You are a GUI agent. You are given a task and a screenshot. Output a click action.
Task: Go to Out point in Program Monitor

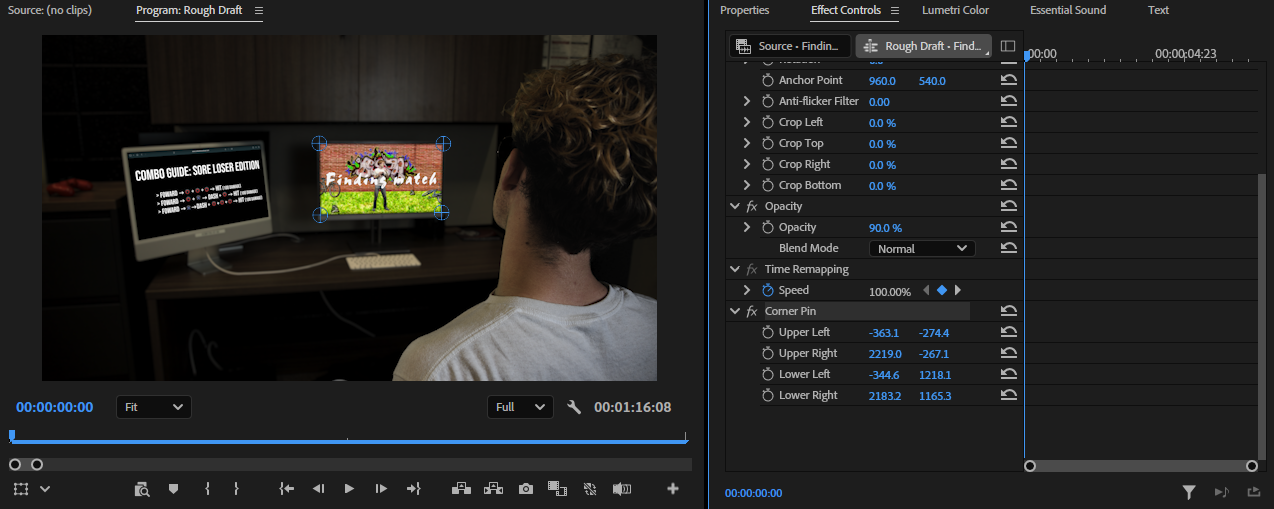[x=414, y=489]
